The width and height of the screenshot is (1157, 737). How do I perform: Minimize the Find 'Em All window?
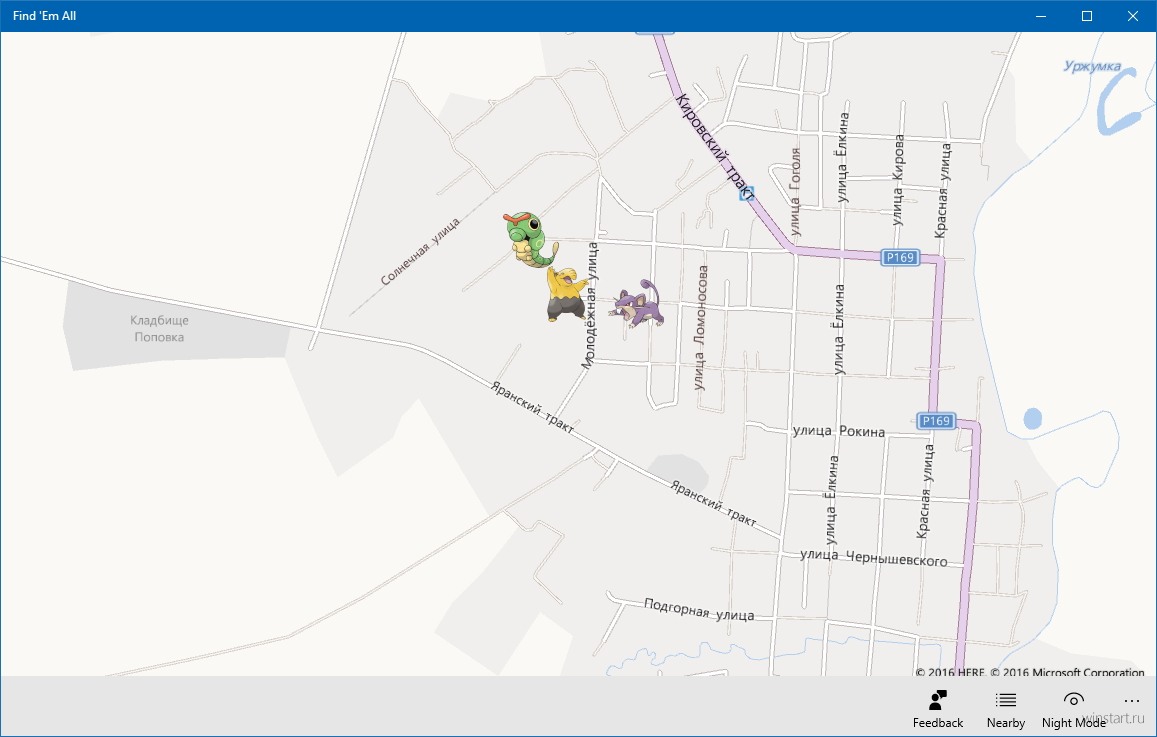(1041, 16)
